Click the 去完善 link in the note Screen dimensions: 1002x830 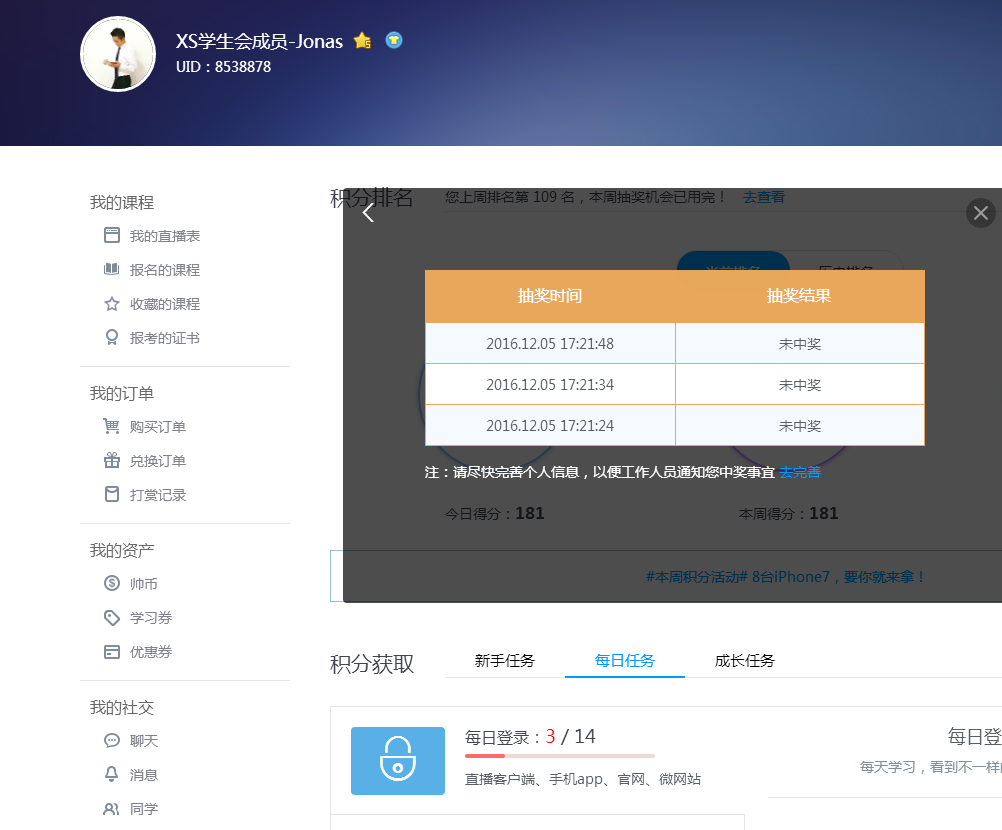(800, 472)
